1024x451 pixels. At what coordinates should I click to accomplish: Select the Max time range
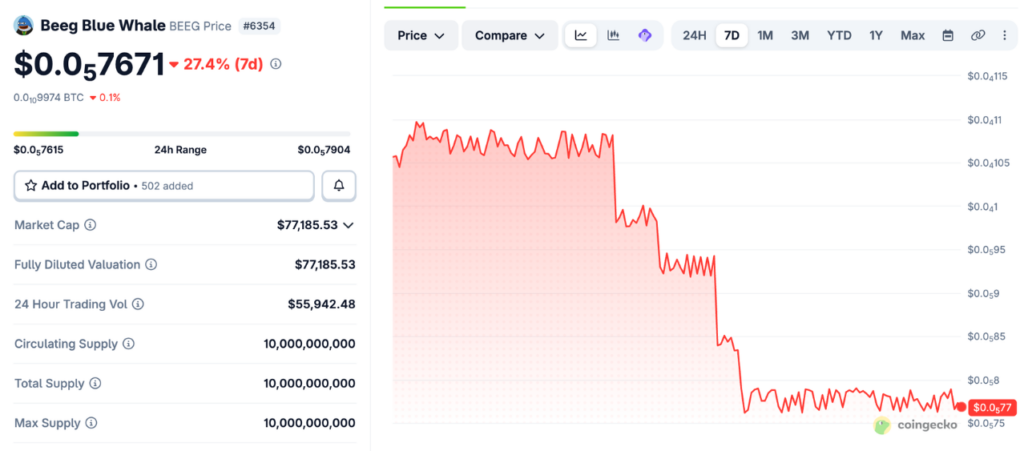[x=912, y=35]
